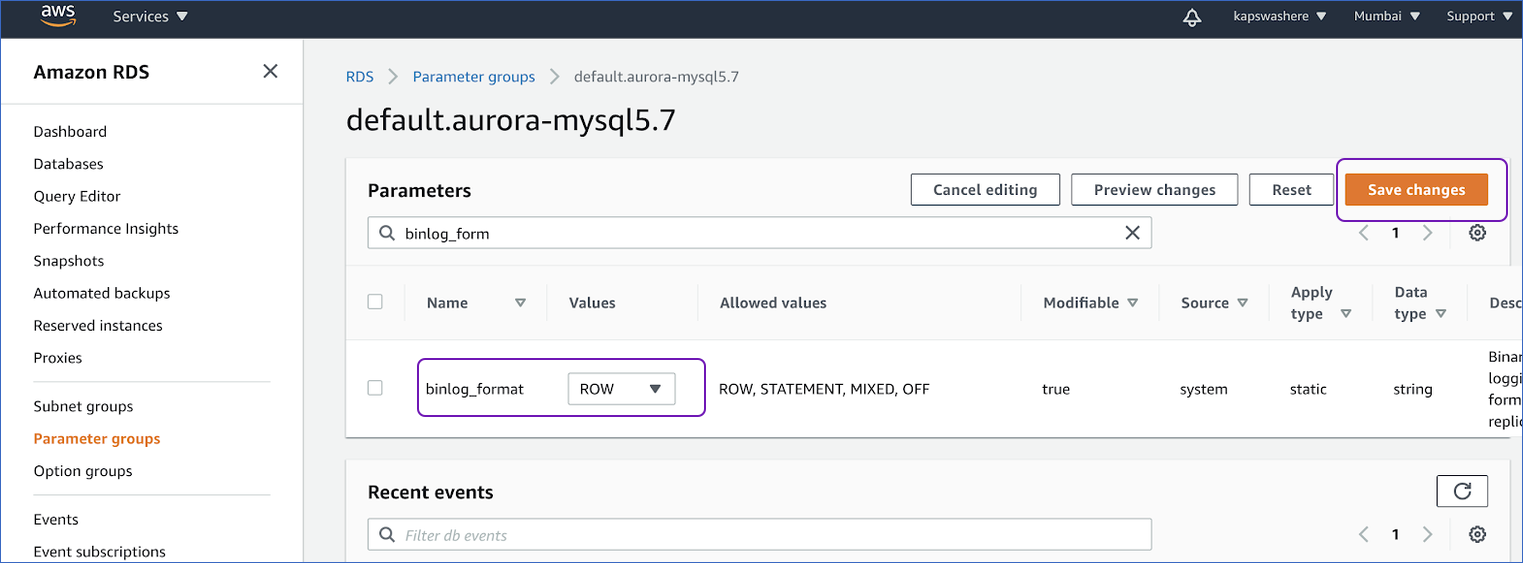
Task: Go to Reserved instances
Action: click(x=98, y=325)
